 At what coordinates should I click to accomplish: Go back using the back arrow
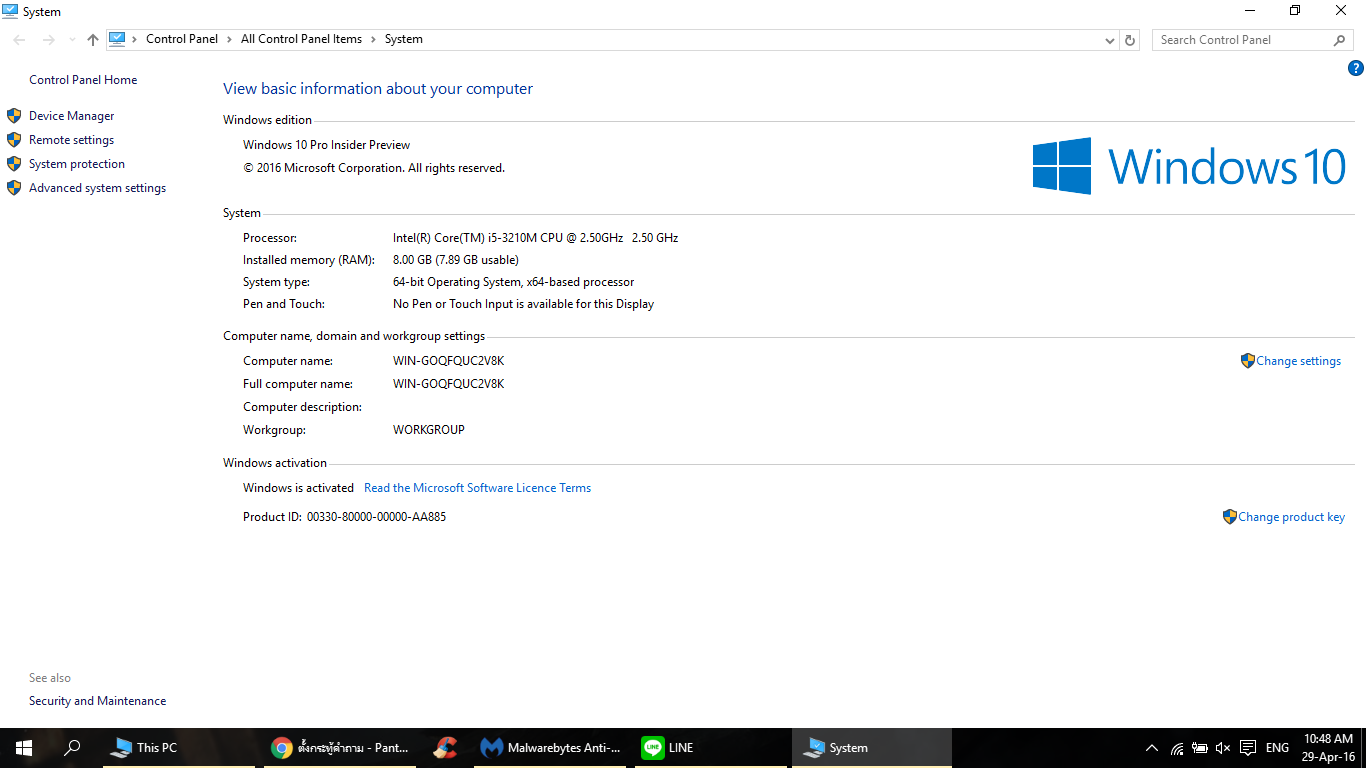point(20,40)
